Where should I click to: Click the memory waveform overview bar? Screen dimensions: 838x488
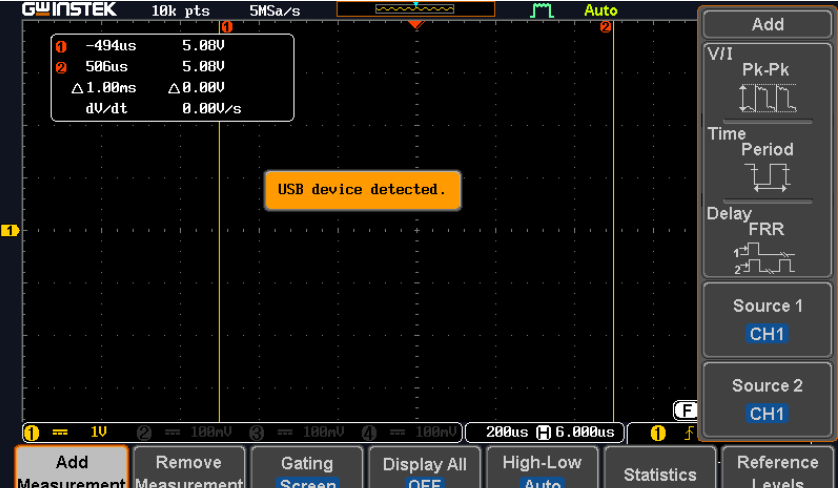click(x=415, y=9)
